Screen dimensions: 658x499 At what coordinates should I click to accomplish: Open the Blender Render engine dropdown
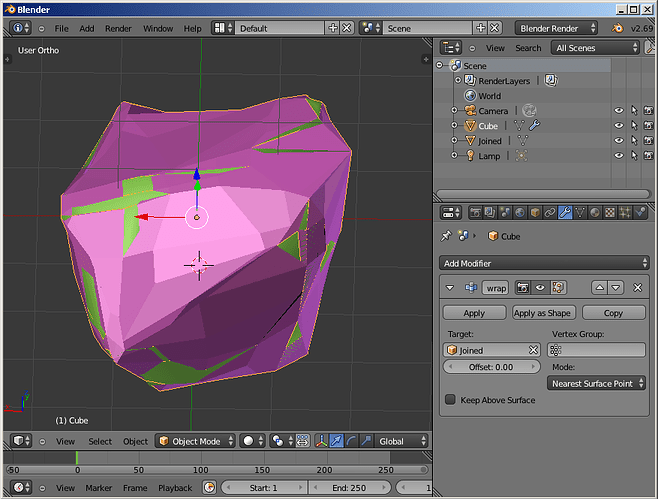pos(556,28)
